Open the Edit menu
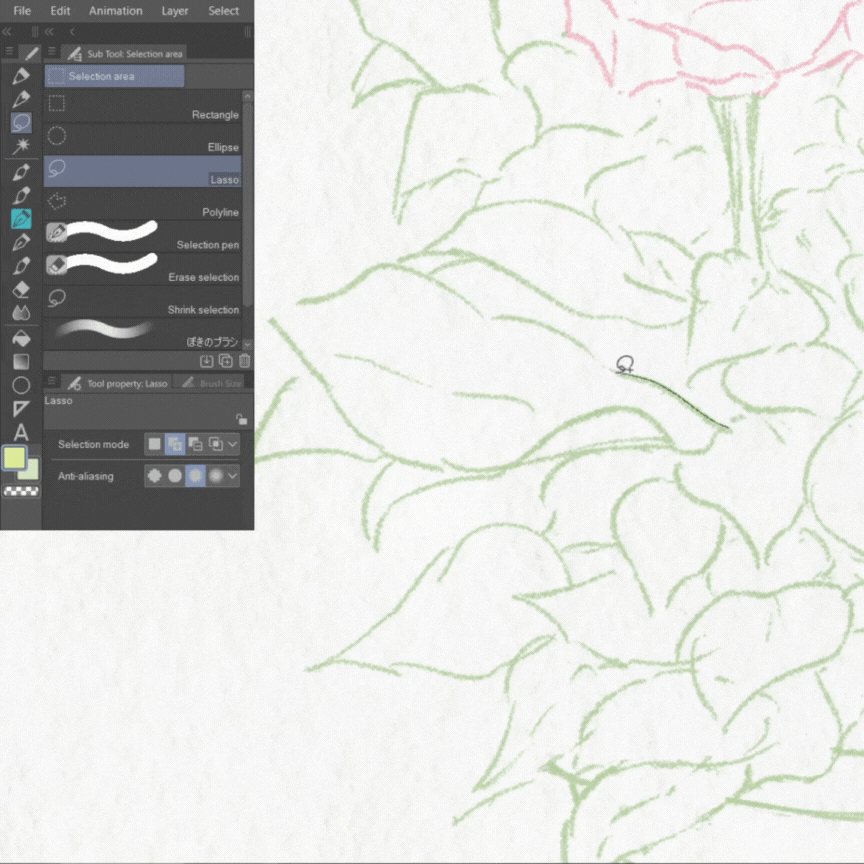The image size is (864, 864). point(60,10)
